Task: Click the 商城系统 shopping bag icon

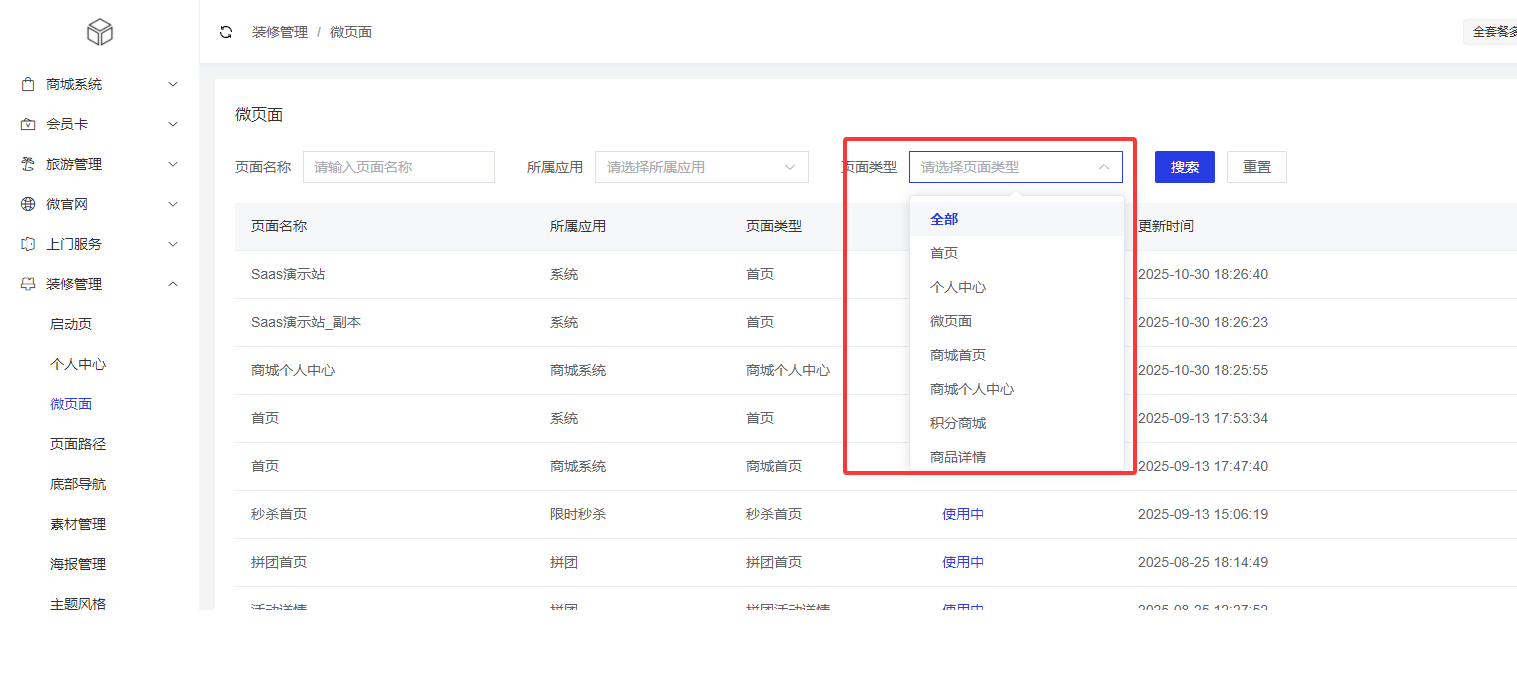Action: click(28, 84)
